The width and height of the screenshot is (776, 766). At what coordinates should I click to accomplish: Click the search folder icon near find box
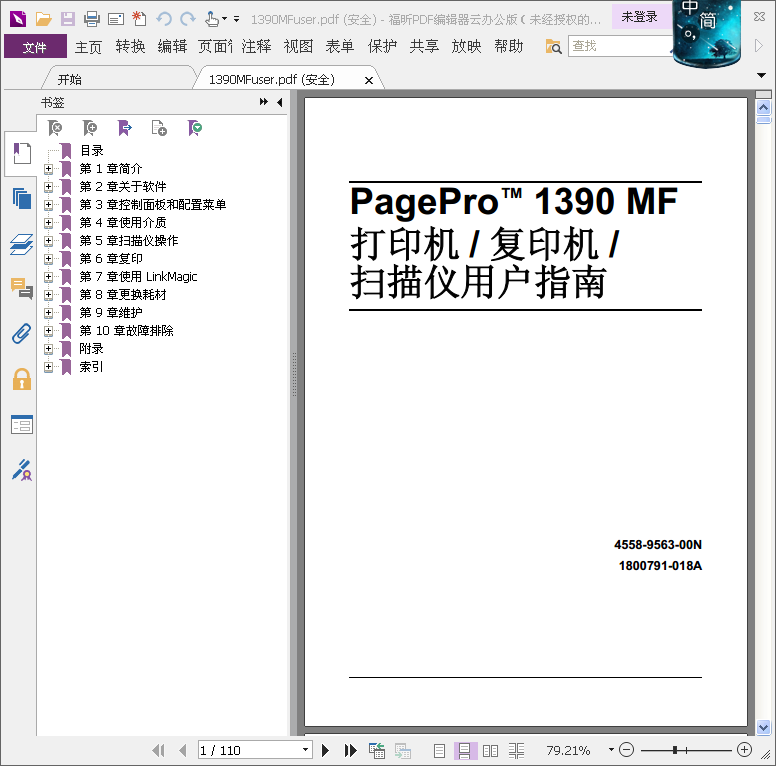(x=553, y=47)
